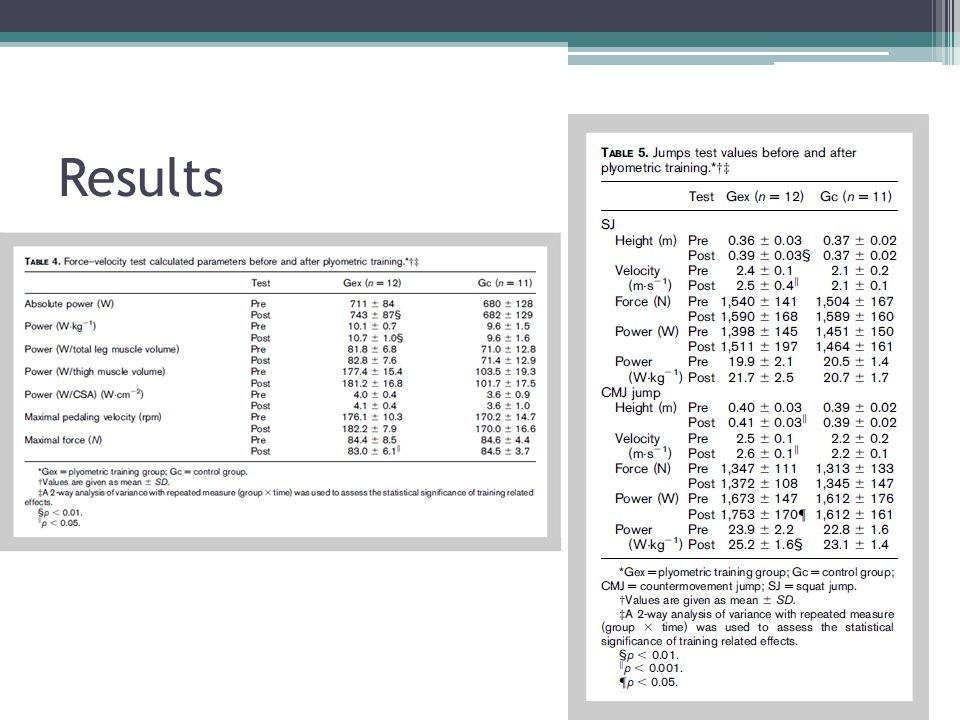This screenshot has height=720, width=960.
Task: Click the value "181.2 ± 16.8"
Action: coord(372,383)
